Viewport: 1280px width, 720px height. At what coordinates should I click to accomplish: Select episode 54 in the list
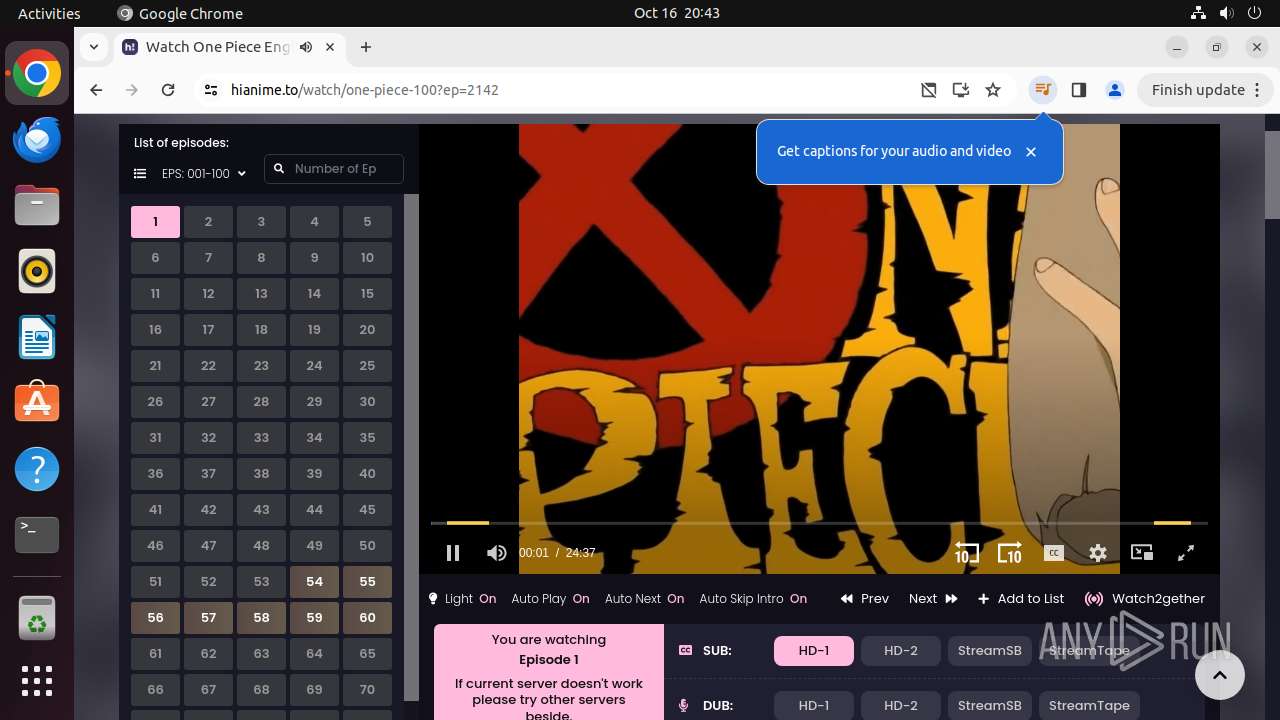click(x=314, y=582)
